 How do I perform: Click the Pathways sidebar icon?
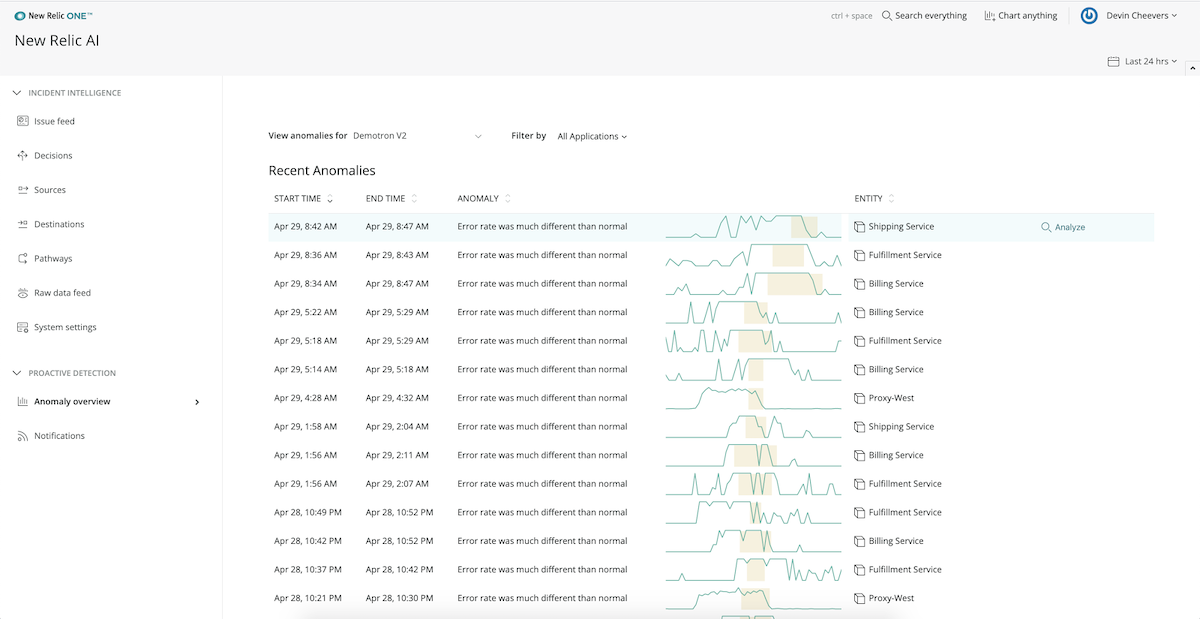click(23, 259)
